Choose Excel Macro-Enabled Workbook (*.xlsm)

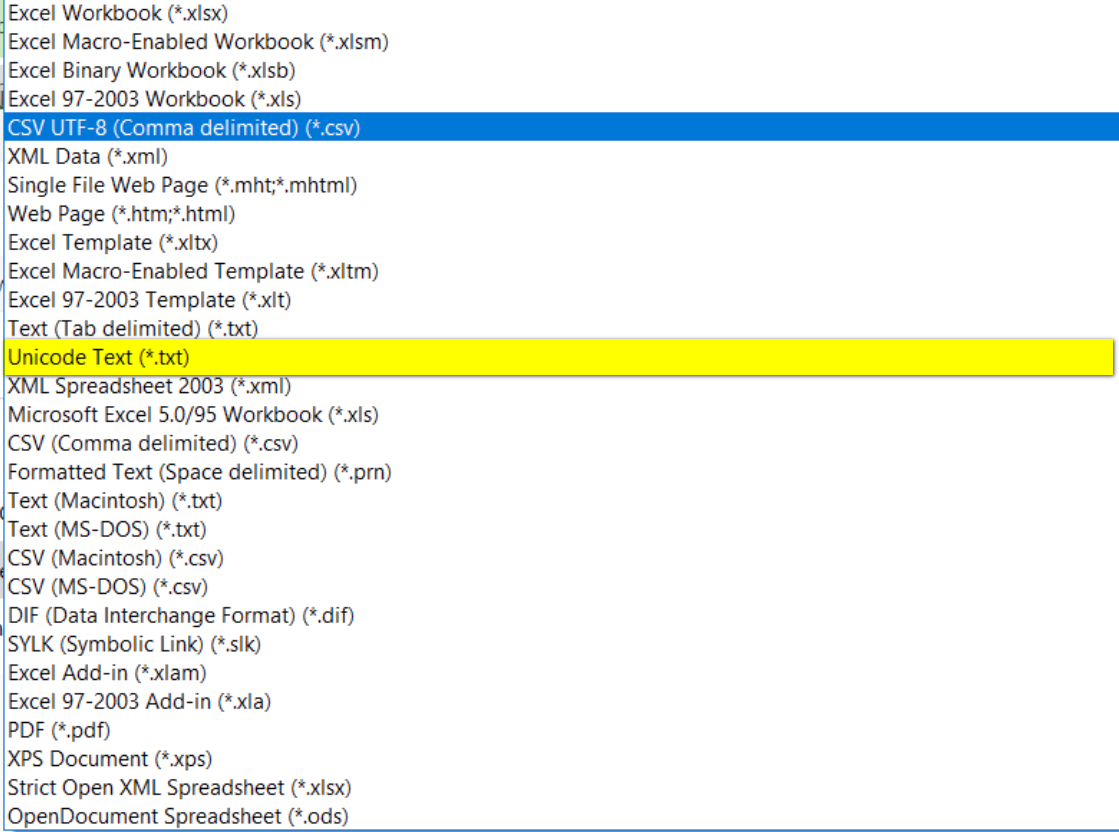pyautogui.click(x=561, y=42)
